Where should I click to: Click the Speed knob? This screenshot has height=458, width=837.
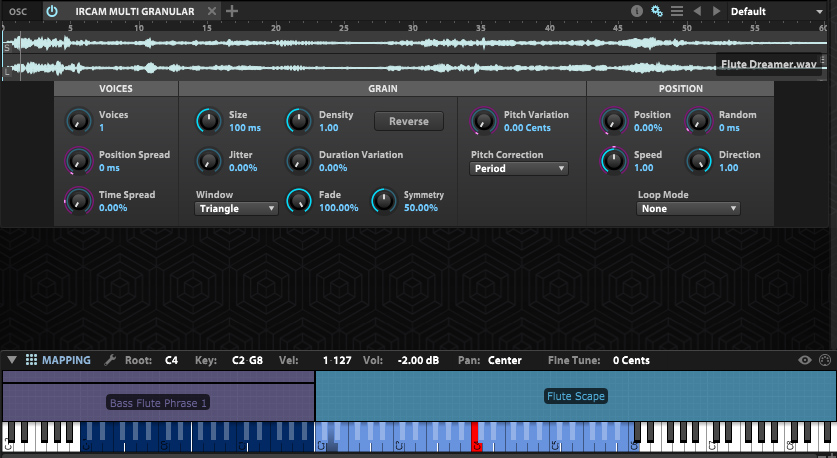coord(614,161)
